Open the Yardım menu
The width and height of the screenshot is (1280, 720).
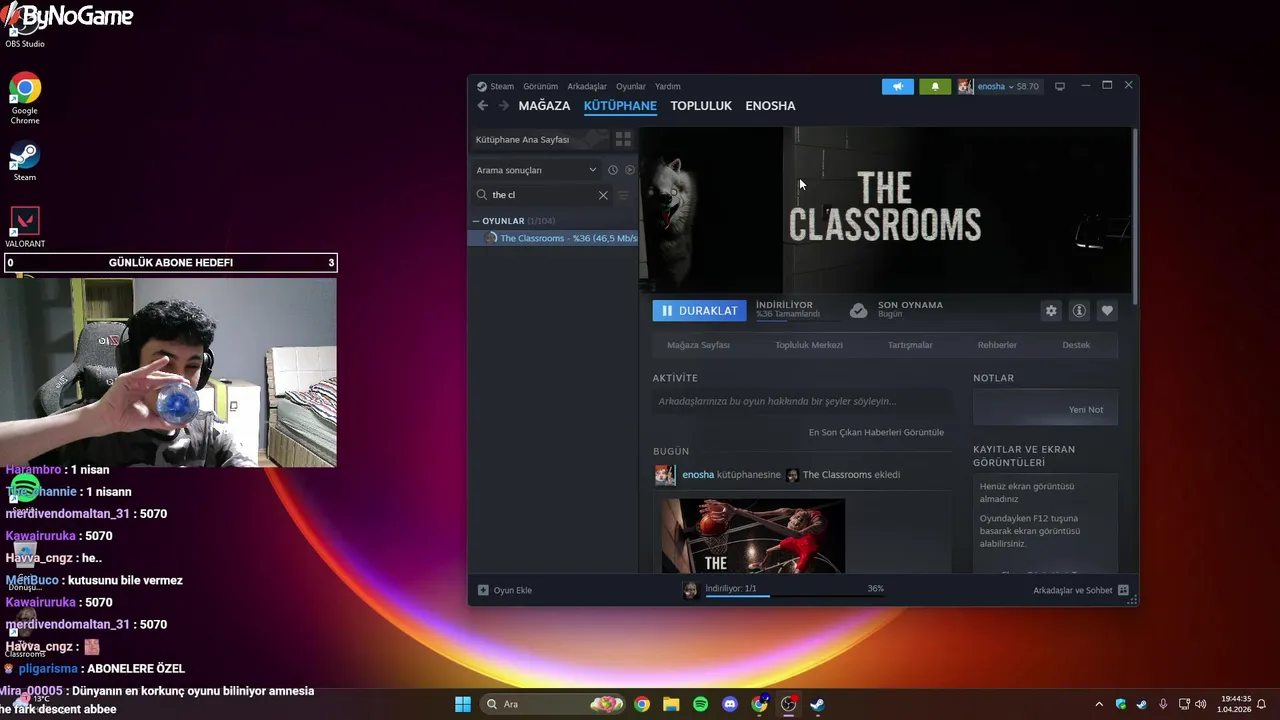[x=667, y=86]
